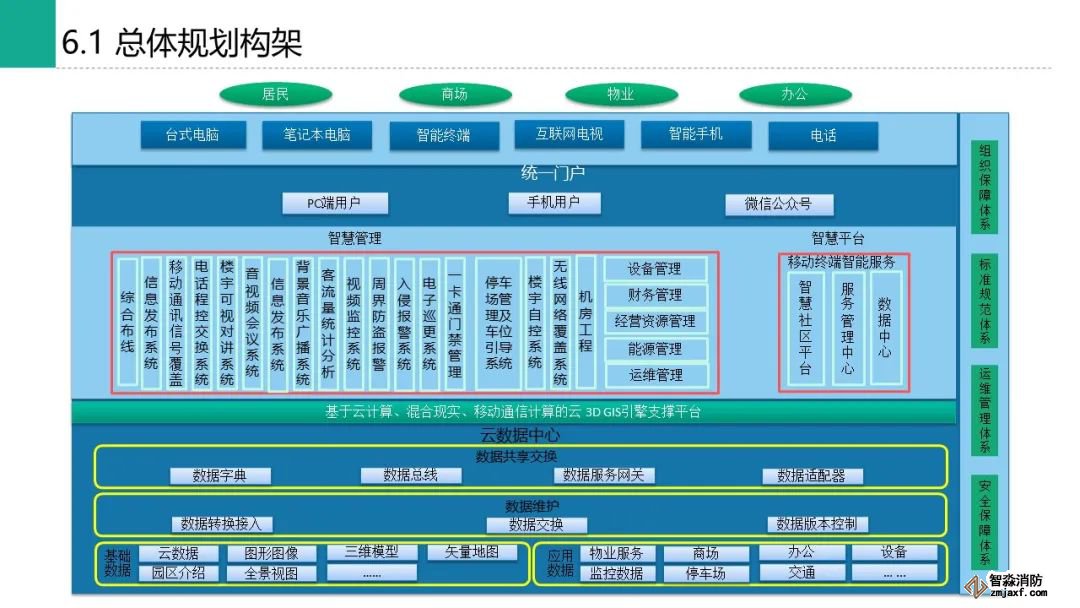Screen dimensions: 1080x608
Task: Select the 手机用户 portal box
Action: tap(554, 203)
